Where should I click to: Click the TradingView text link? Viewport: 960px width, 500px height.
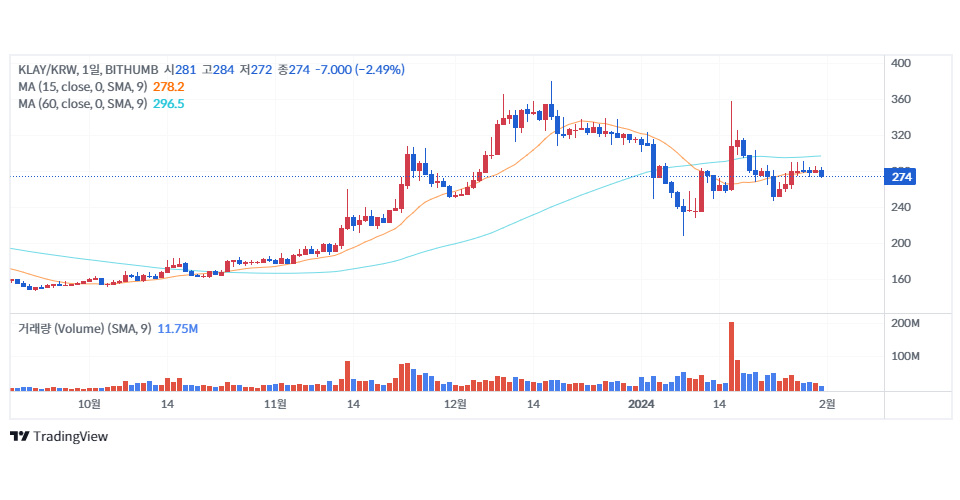pyautogui.click(x=70, y=436)
